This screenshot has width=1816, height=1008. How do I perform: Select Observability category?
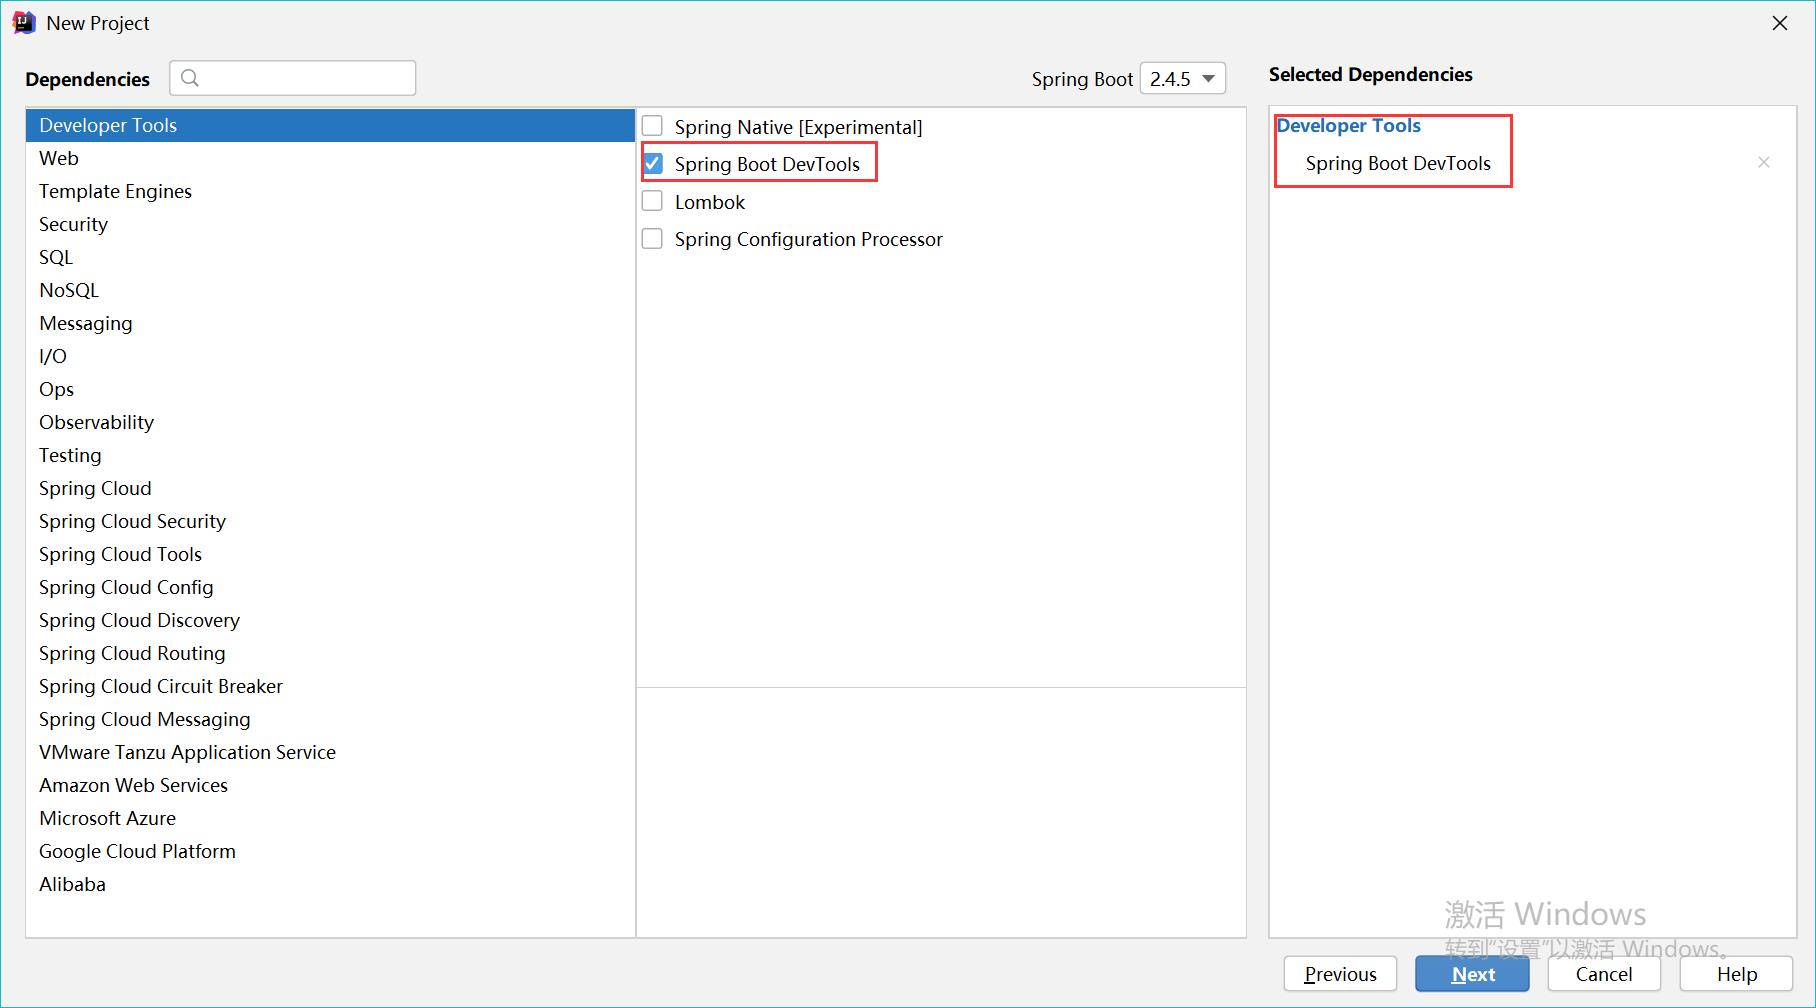click(331, 422)
